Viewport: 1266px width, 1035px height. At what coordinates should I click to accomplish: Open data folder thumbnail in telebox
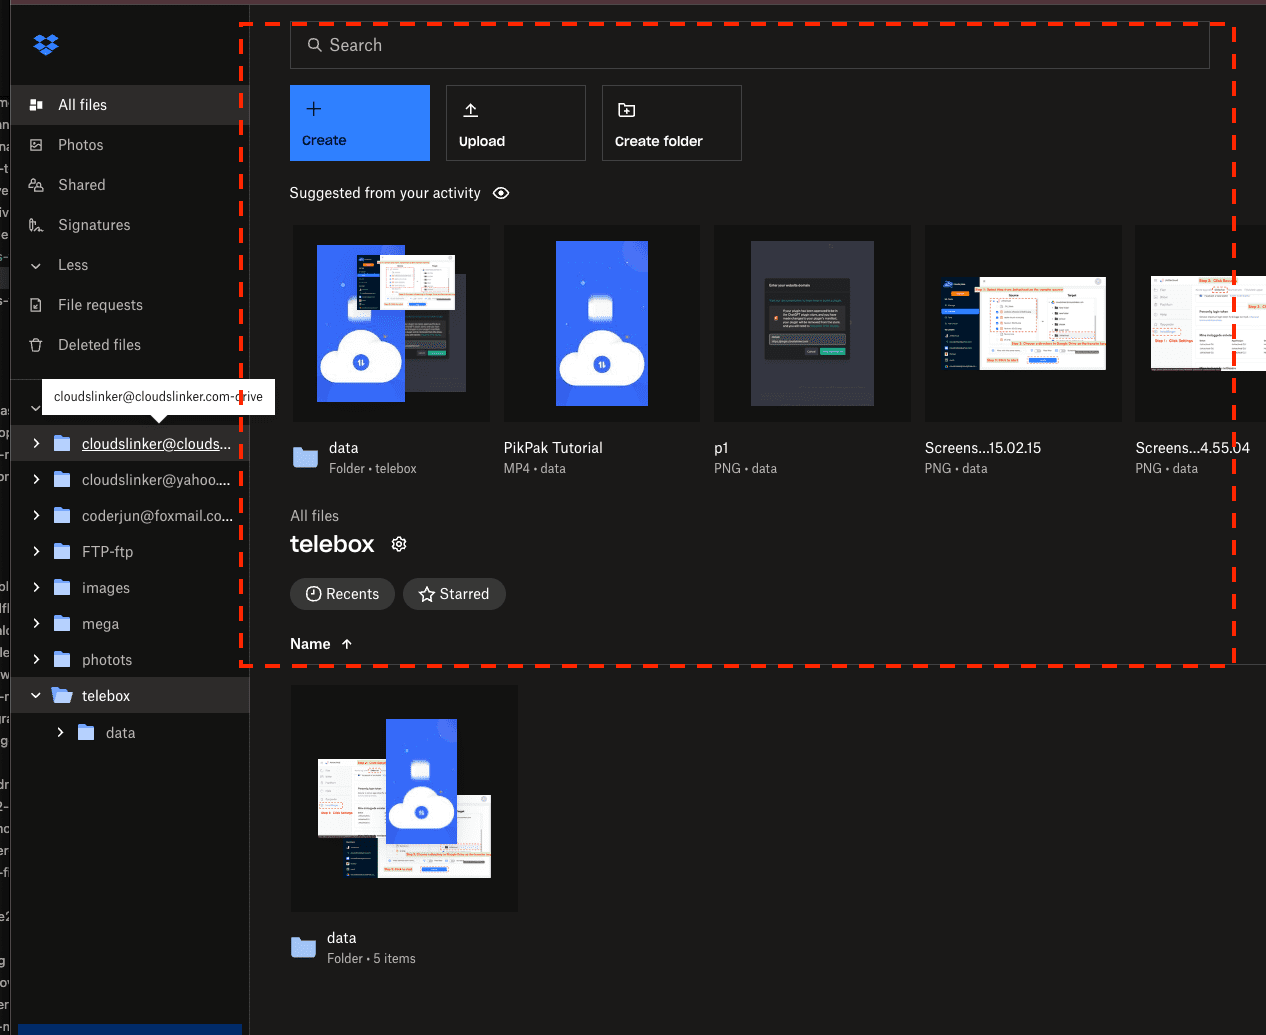[x=404, y=798]
